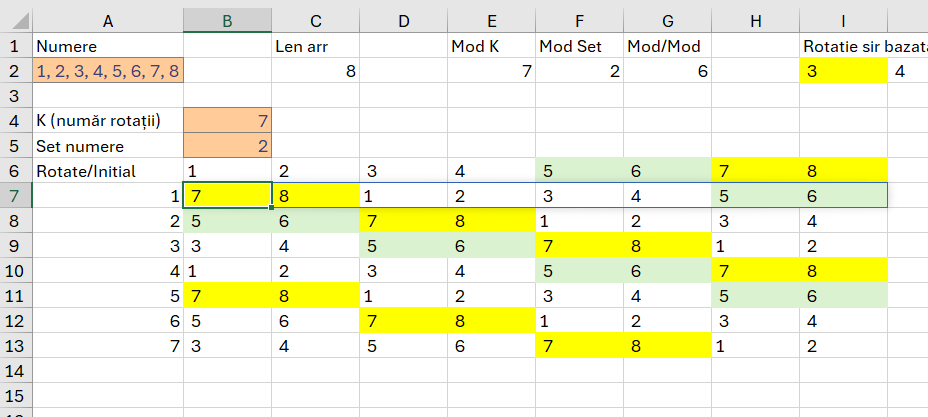This screenshot has width=928, height=417.
Task: Select entire row 3 via header
Action: coord(14,95)
